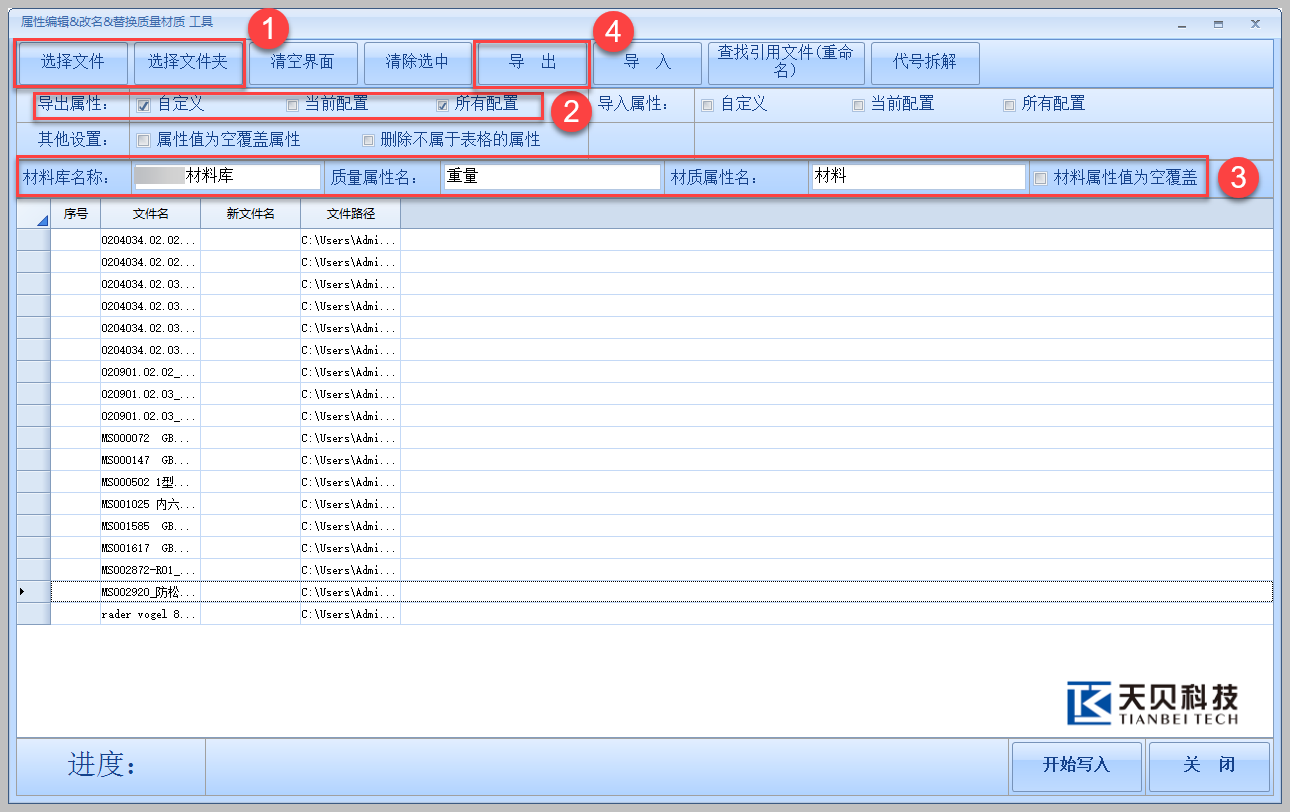
Task: Uncheck 自定义 under 导出属性
Action: pos(144,105)
